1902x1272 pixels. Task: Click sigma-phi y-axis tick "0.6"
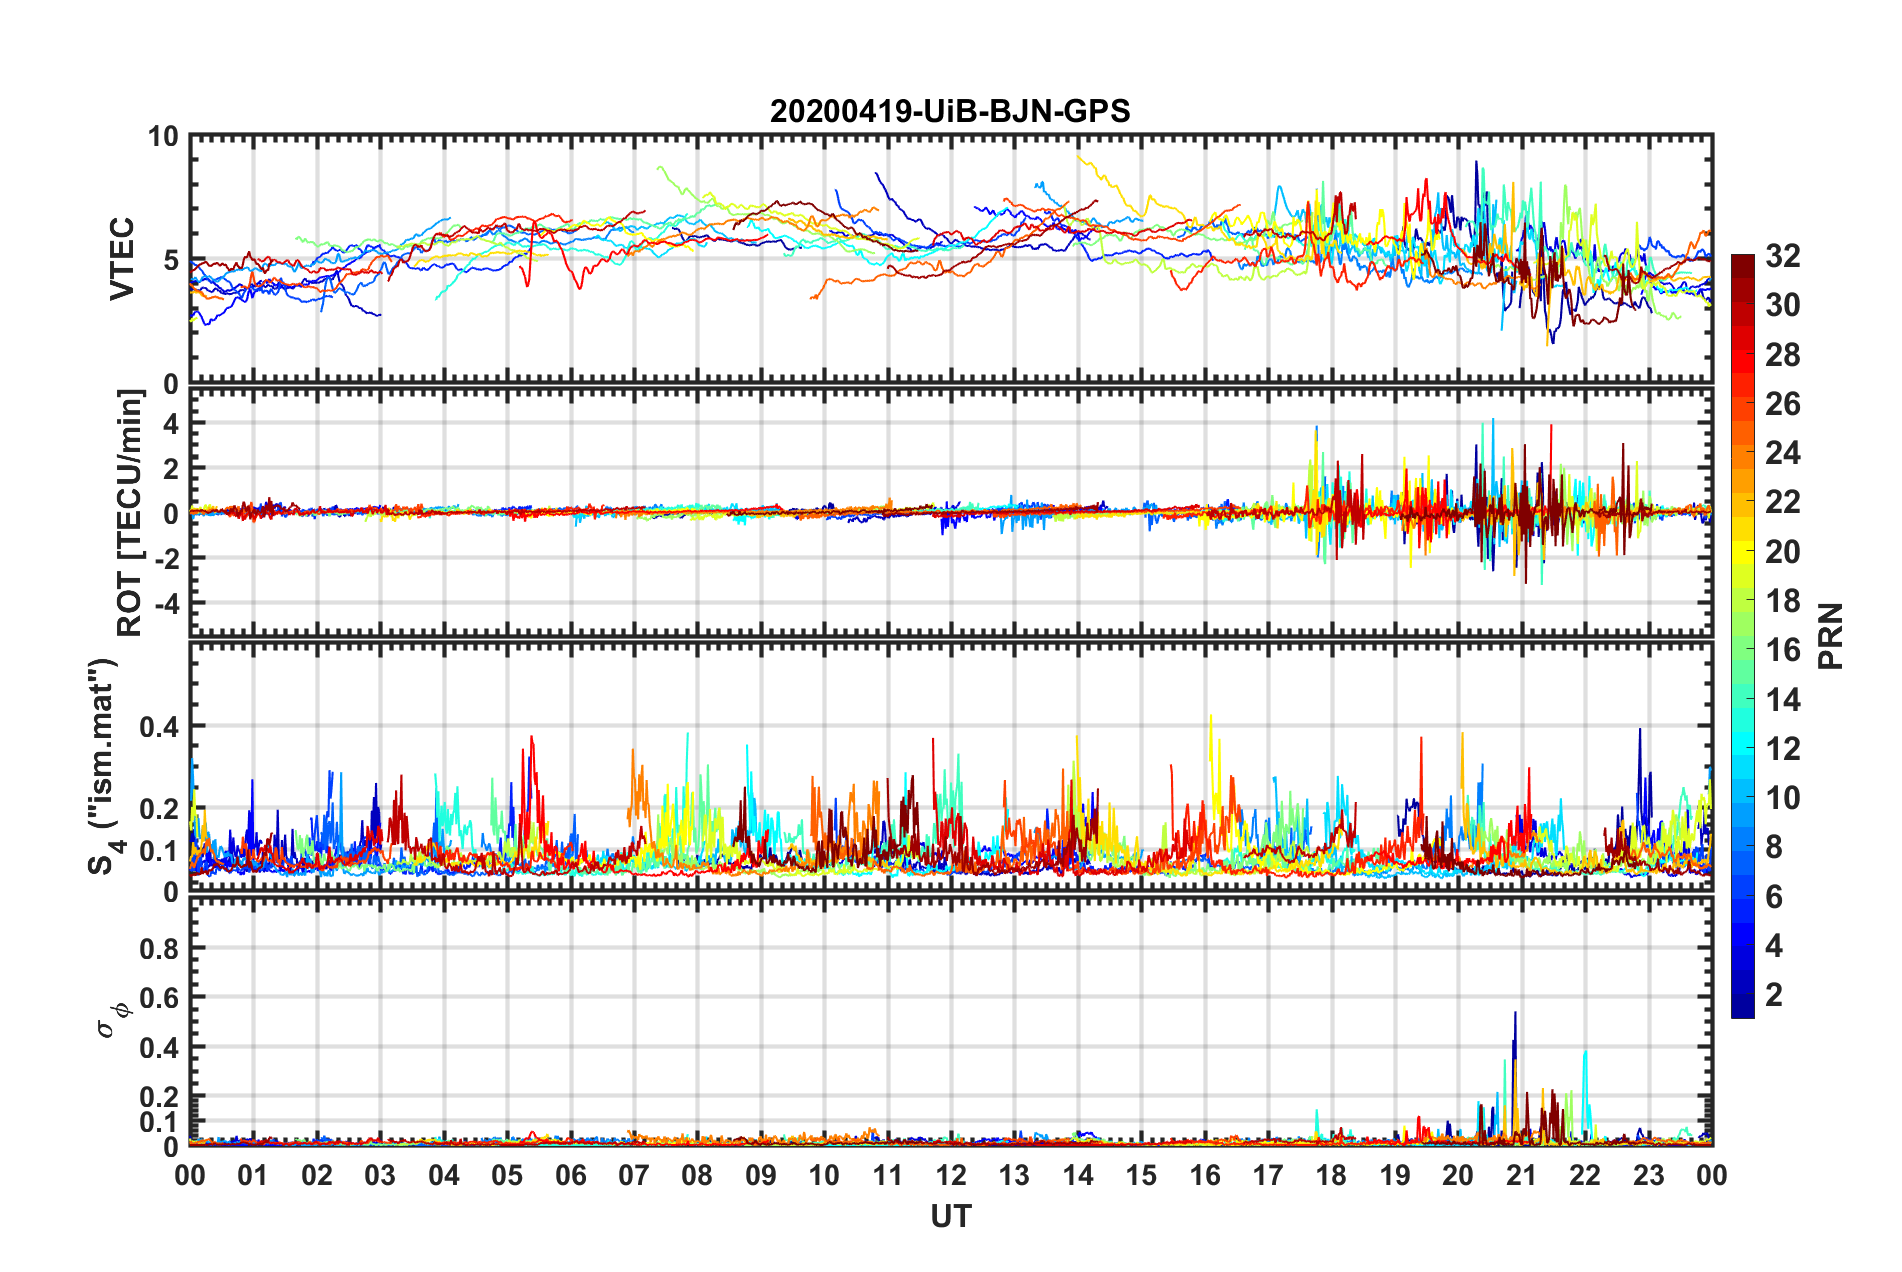(159, 998)
